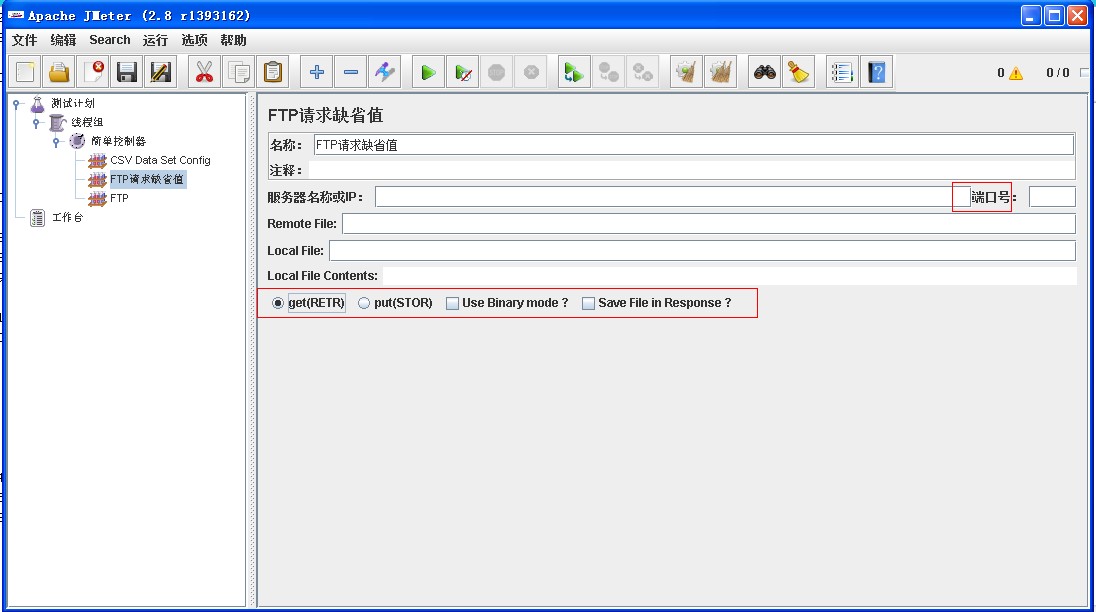The image size is (1096, 612).
Task: Select the FTP sampler tree node
Action: (x=120, y=198)
